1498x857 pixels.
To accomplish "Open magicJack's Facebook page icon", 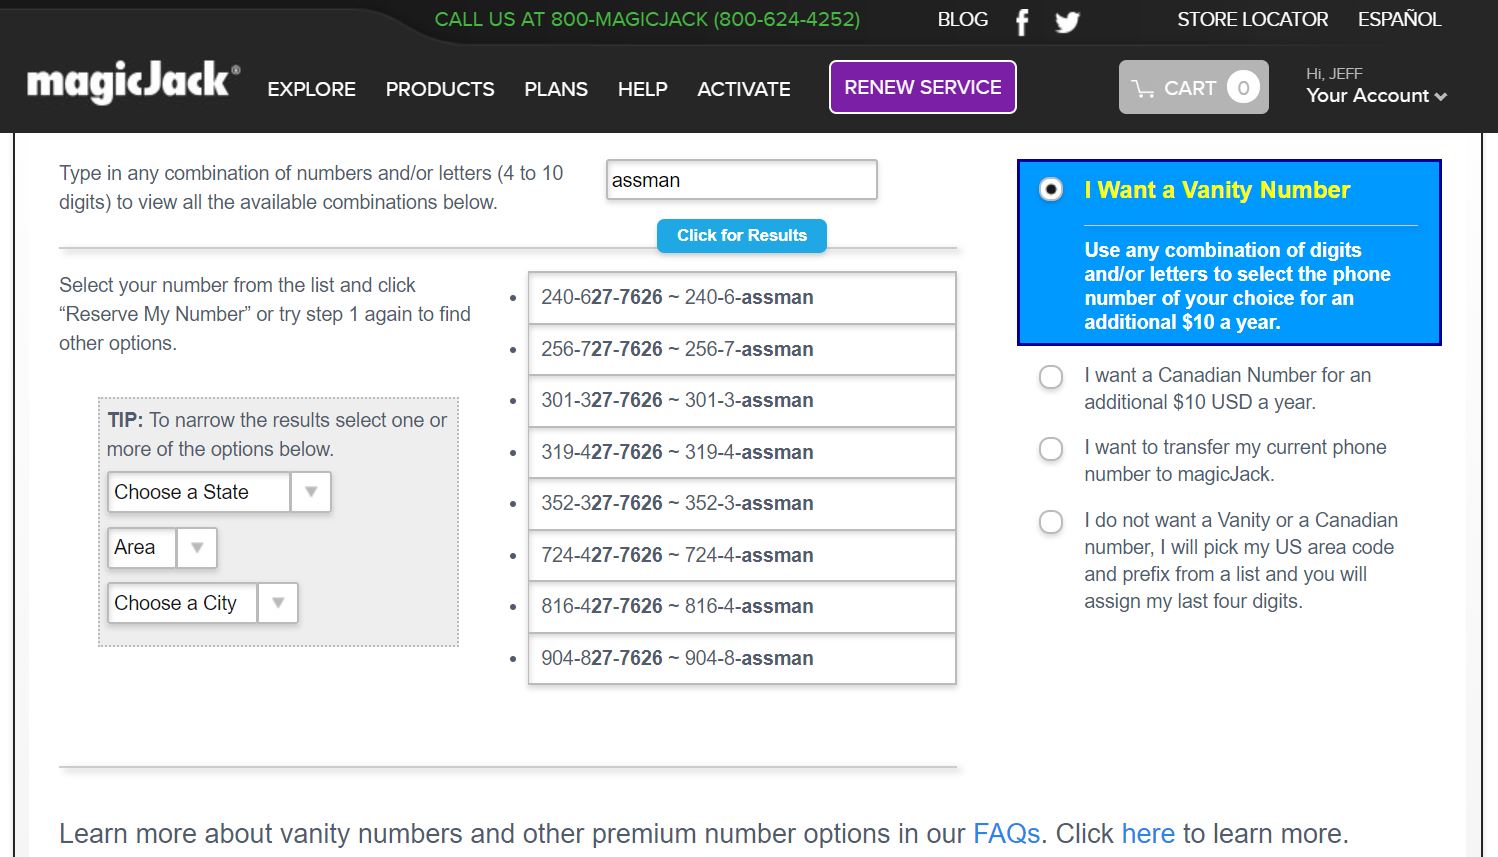I will [1022, 22].
